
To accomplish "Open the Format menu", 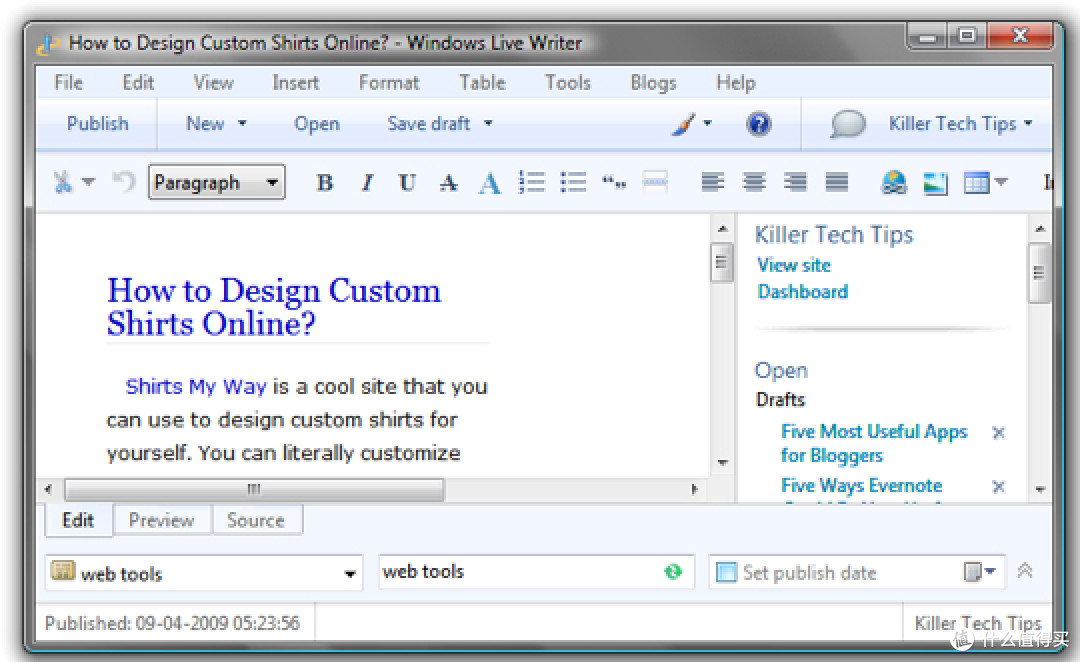I will click(x=388, y=83).
